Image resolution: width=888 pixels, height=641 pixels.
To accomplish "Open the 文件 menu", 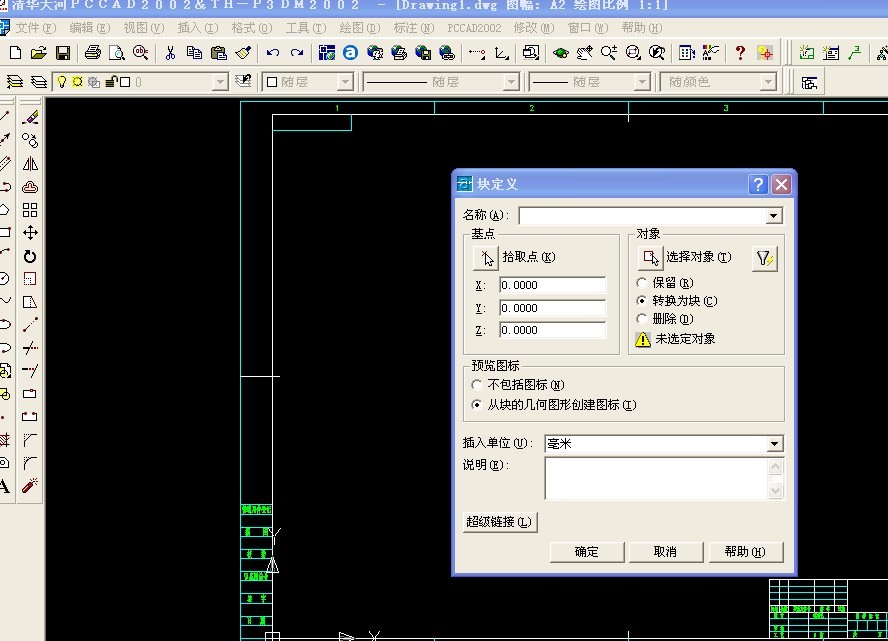I will pos(35,28).
